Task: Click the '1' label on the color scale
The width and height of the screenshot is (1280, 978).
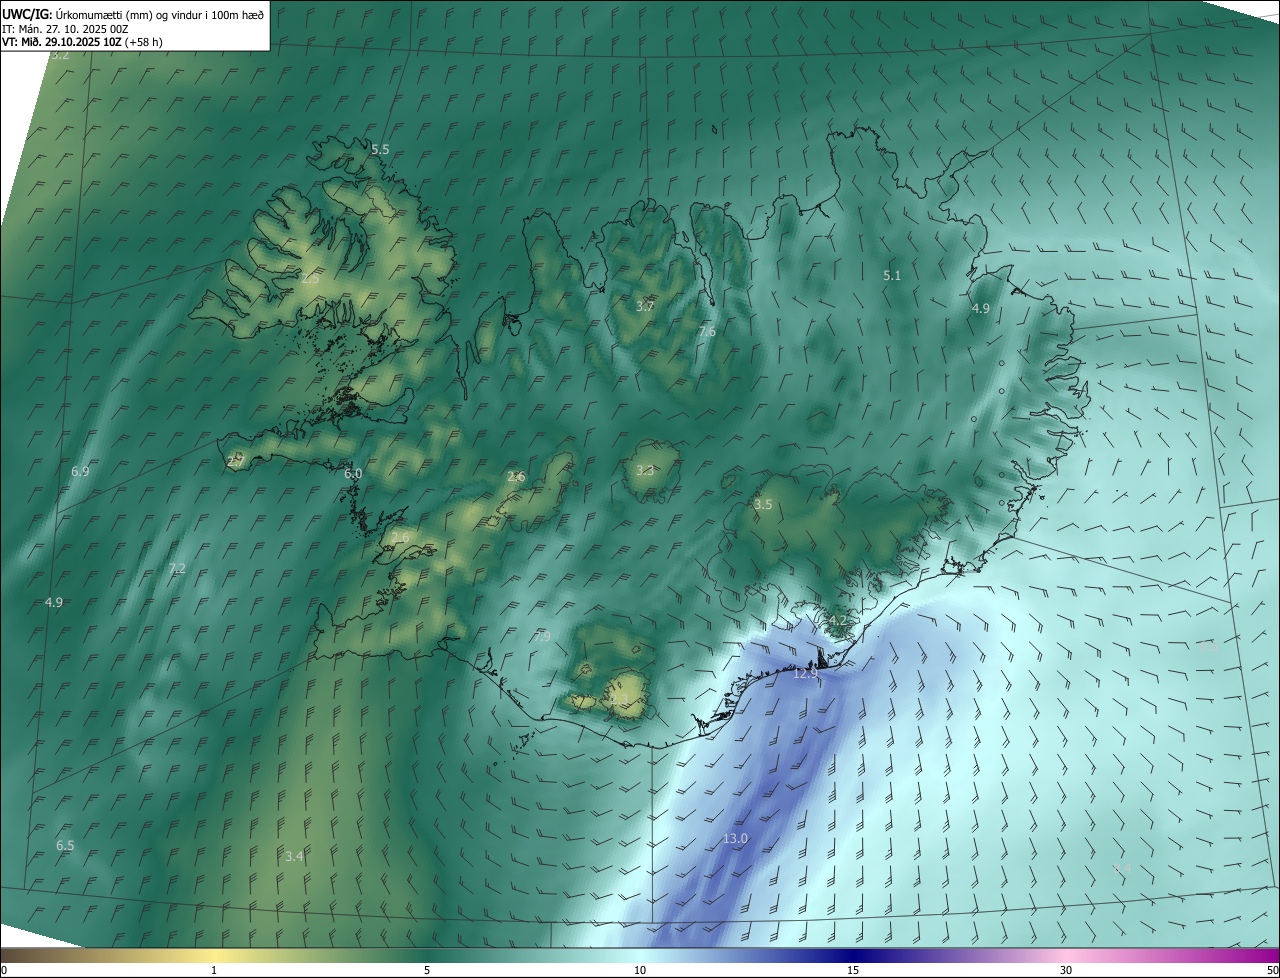Action: tap(214, 970)
